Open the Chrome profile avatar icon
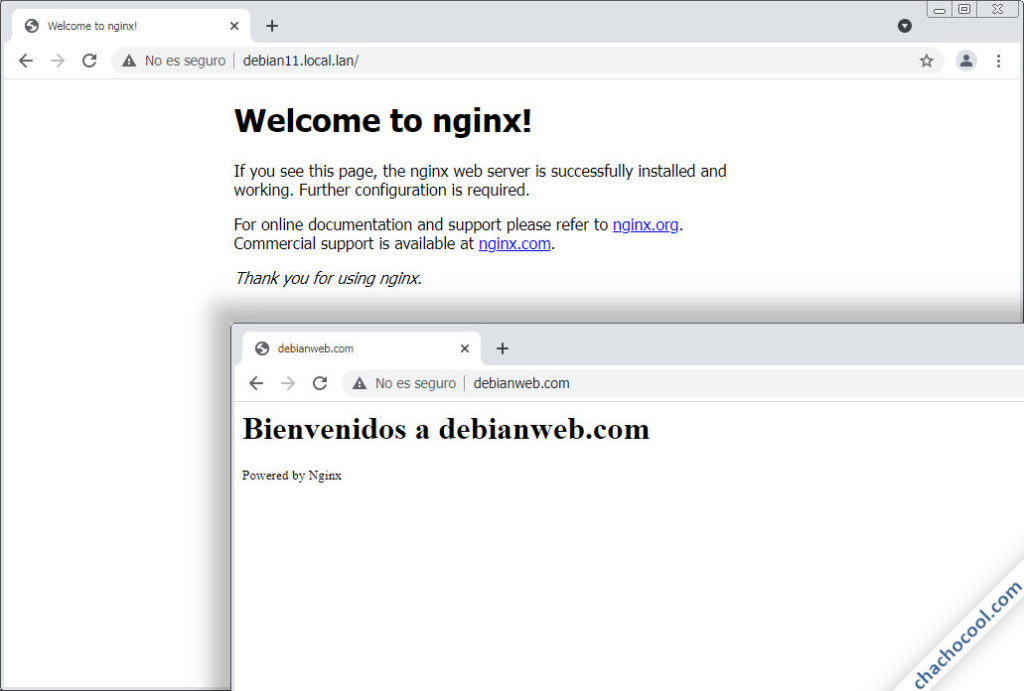Screen dimensions: 1024x691 click(966, 60)
